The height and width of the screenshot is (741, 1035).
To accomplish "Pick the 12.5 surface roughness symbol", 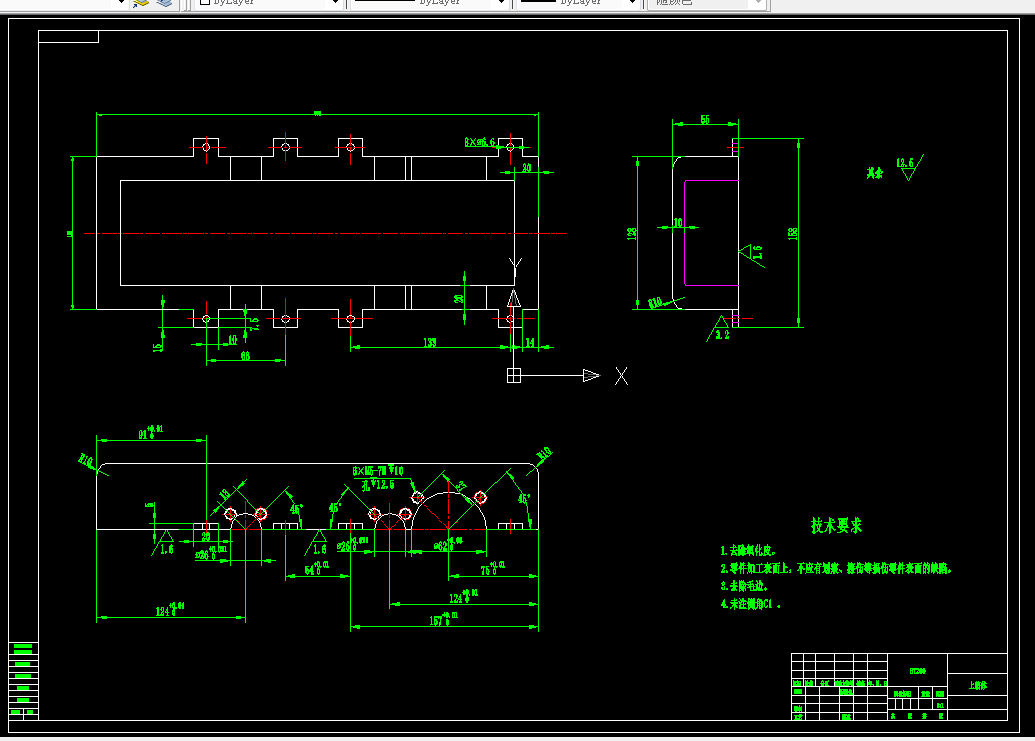I will click(x=910, y=167).
